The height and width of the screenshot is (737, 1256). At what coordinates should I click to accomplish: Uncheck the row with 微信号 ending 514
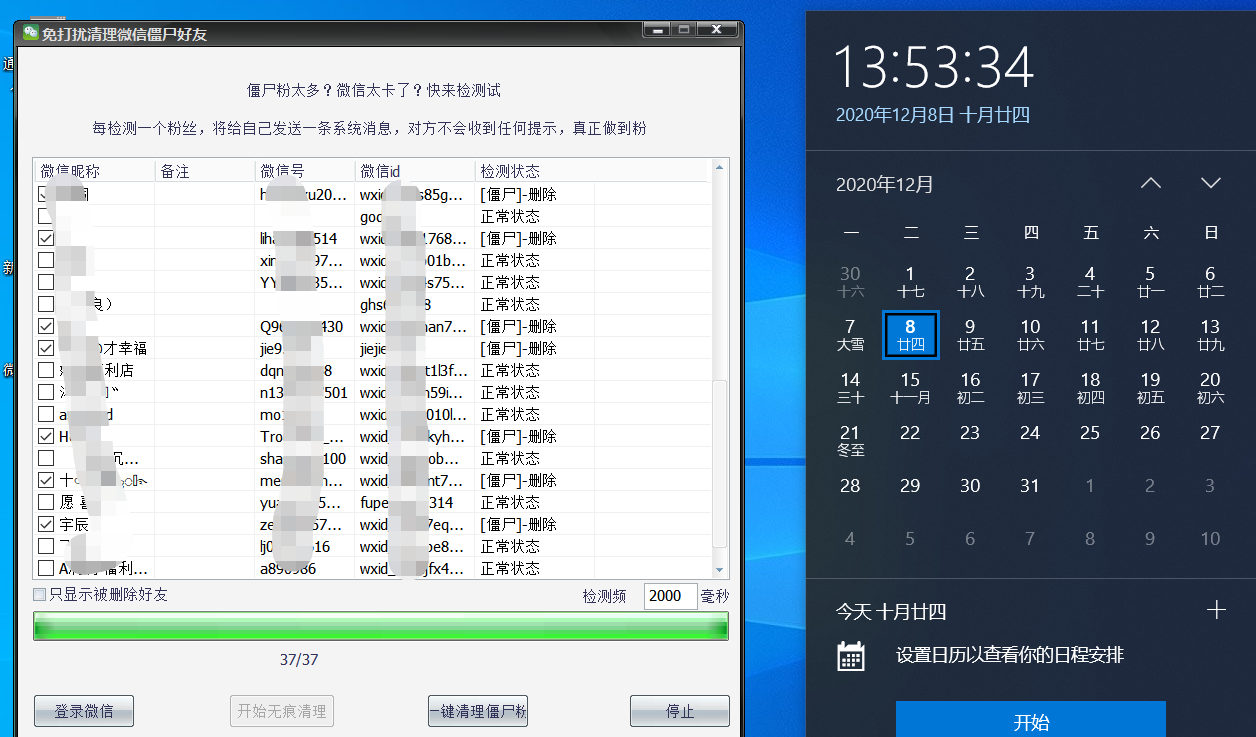tap(46, 239)
